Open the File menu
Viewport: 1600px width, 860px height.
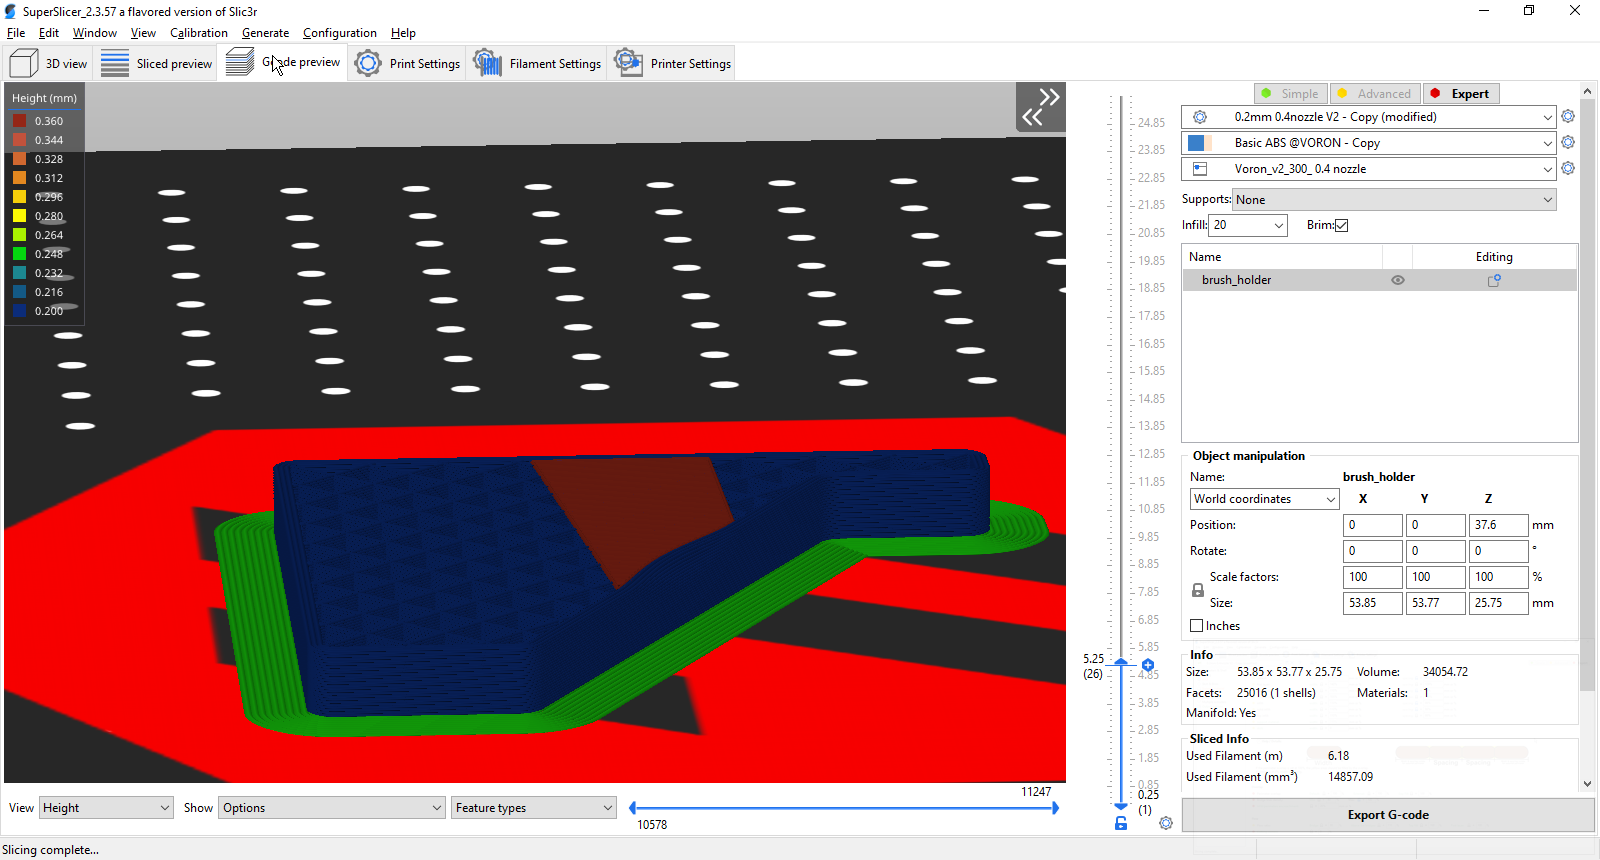[x=16, y=33]
